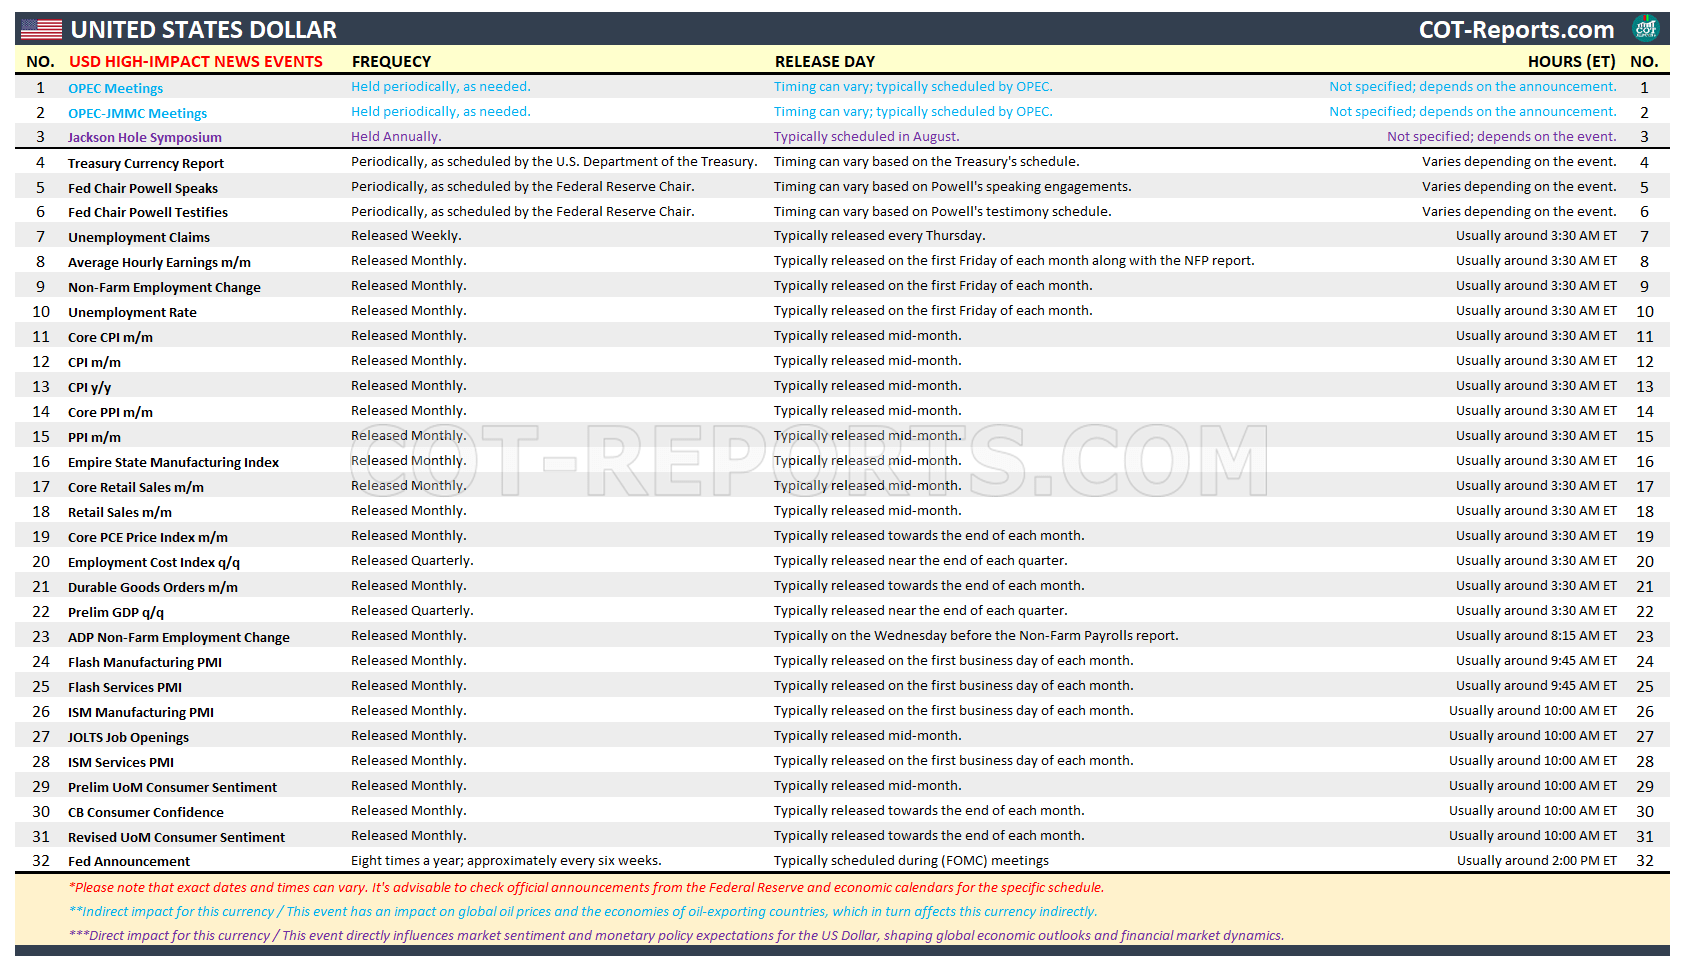Select the Non-Farm Employment Change row
The image size is (1685, 968).
click(x=163, y=286)
